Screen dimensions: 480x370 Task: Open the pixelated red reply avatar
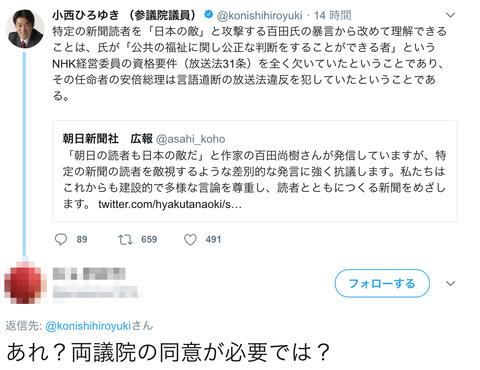point(25,283)
